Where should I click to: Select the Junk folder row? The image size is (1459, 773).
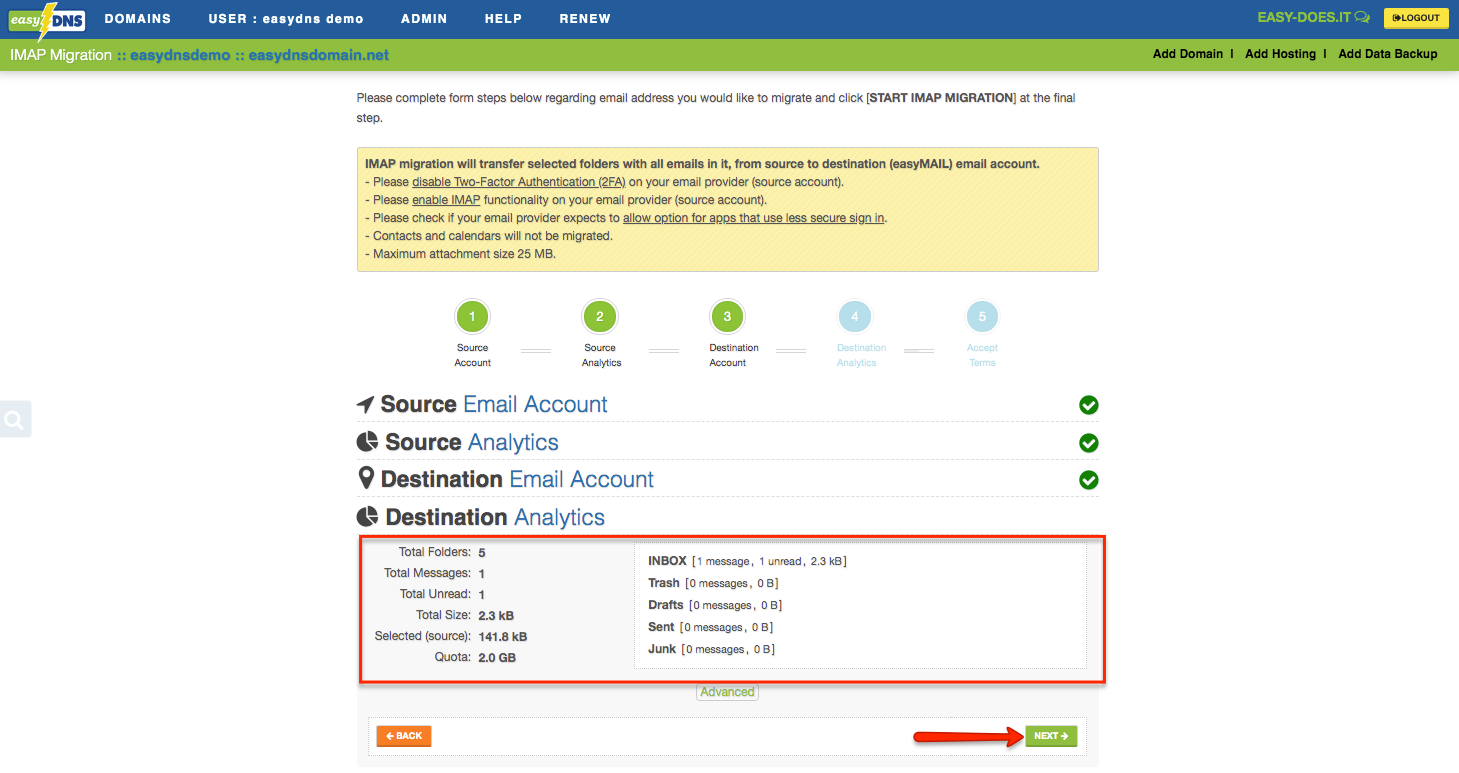pos(711,649)
